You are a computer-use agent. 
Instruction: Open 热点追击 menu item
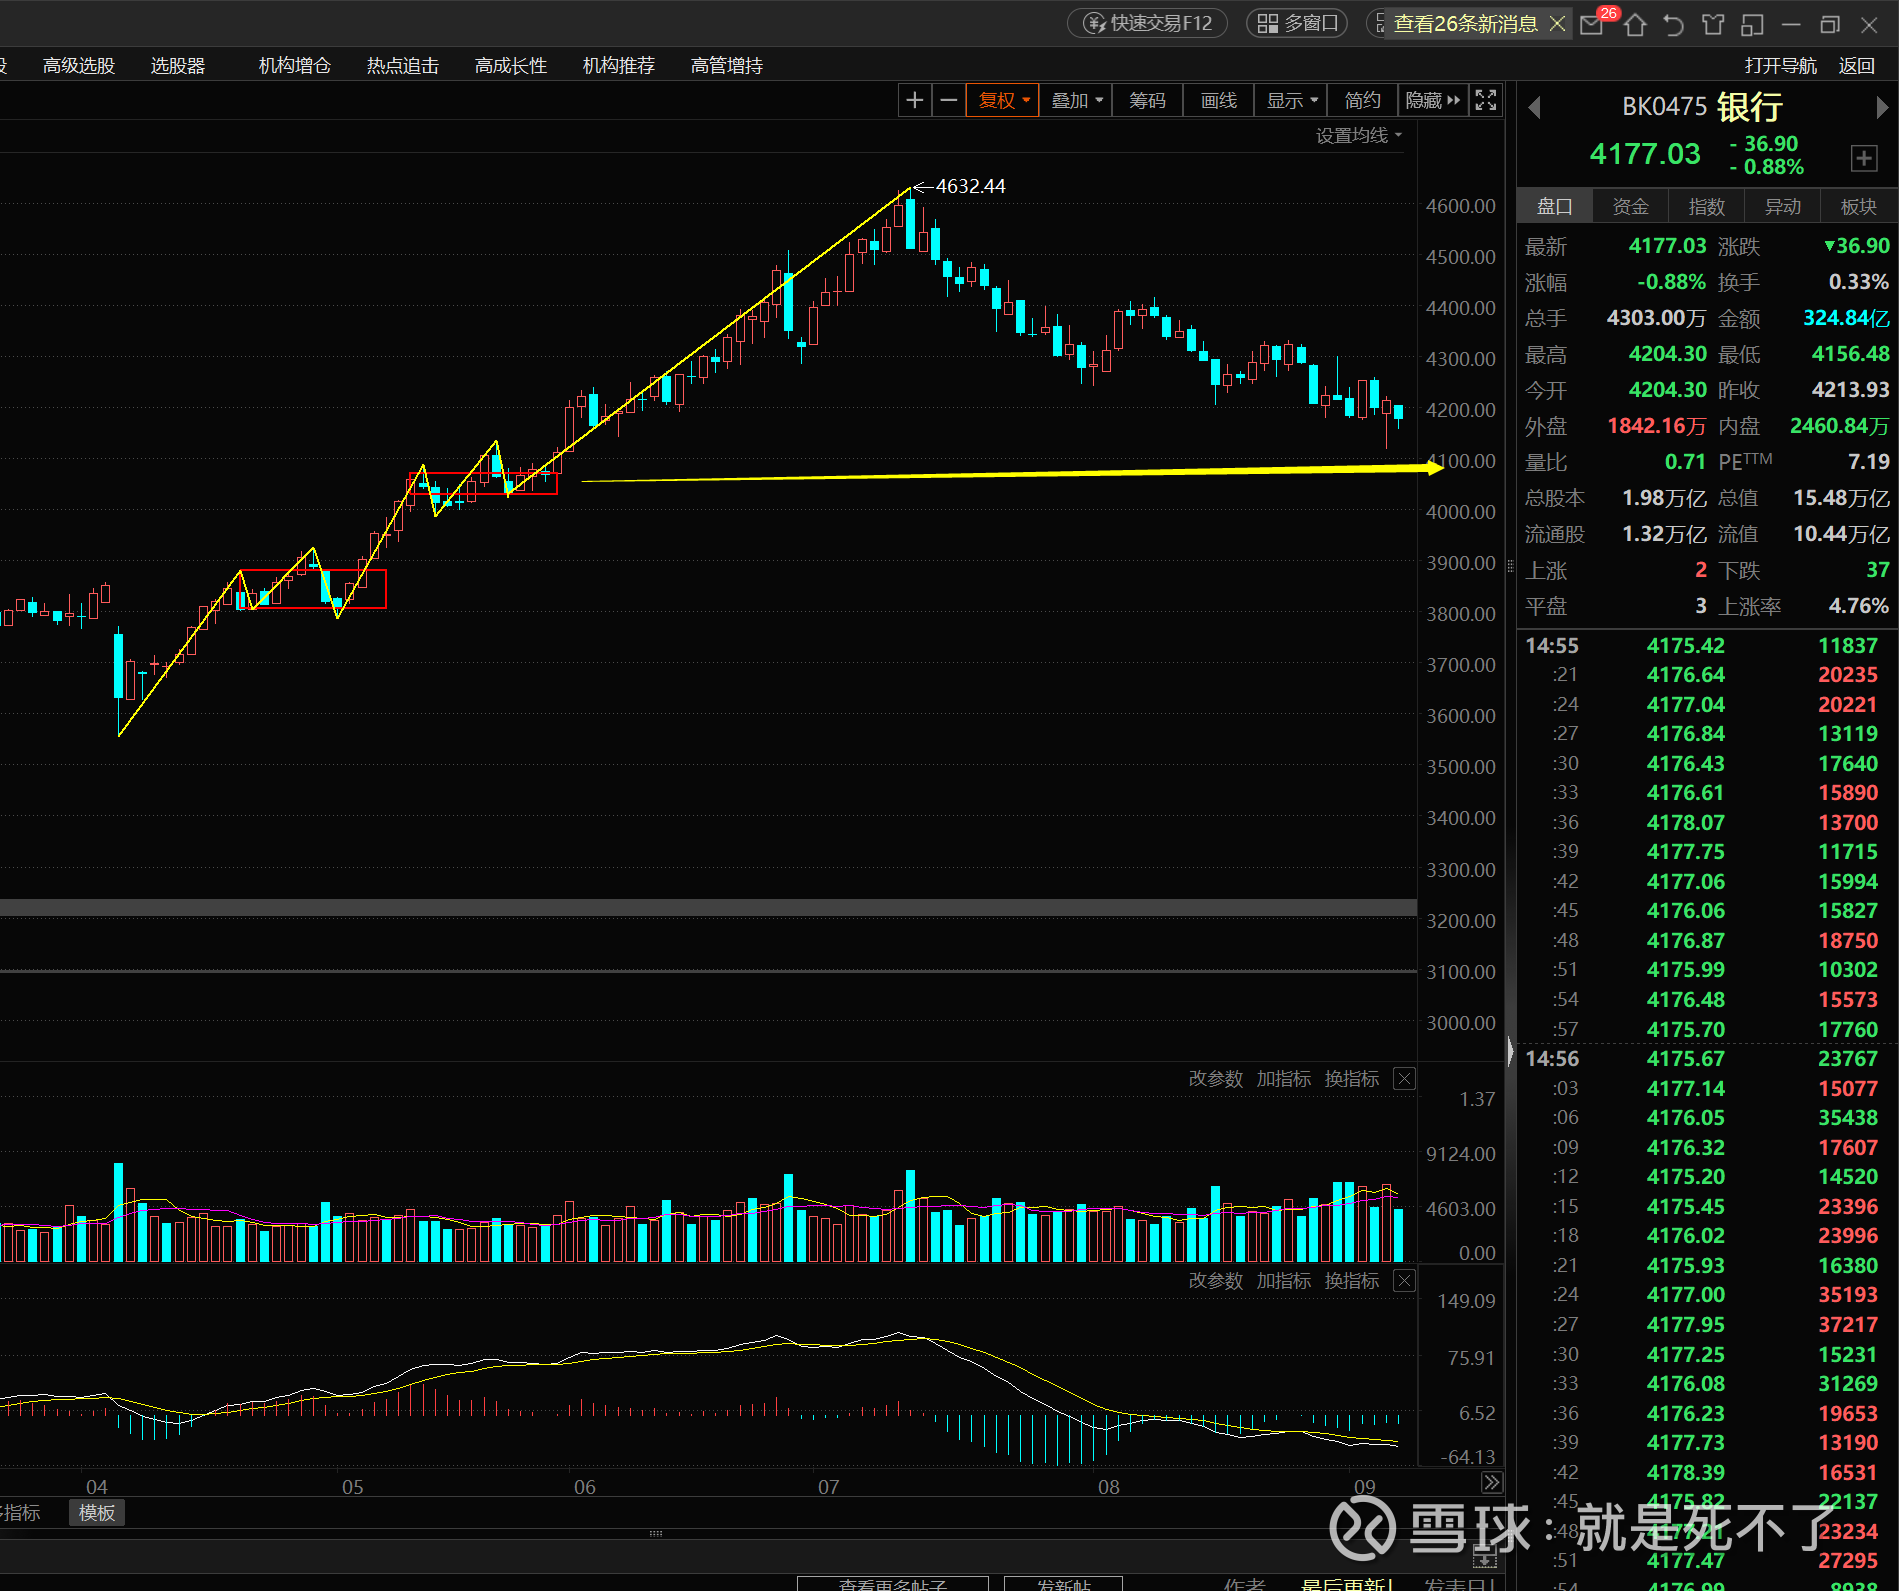coord(403,65)
